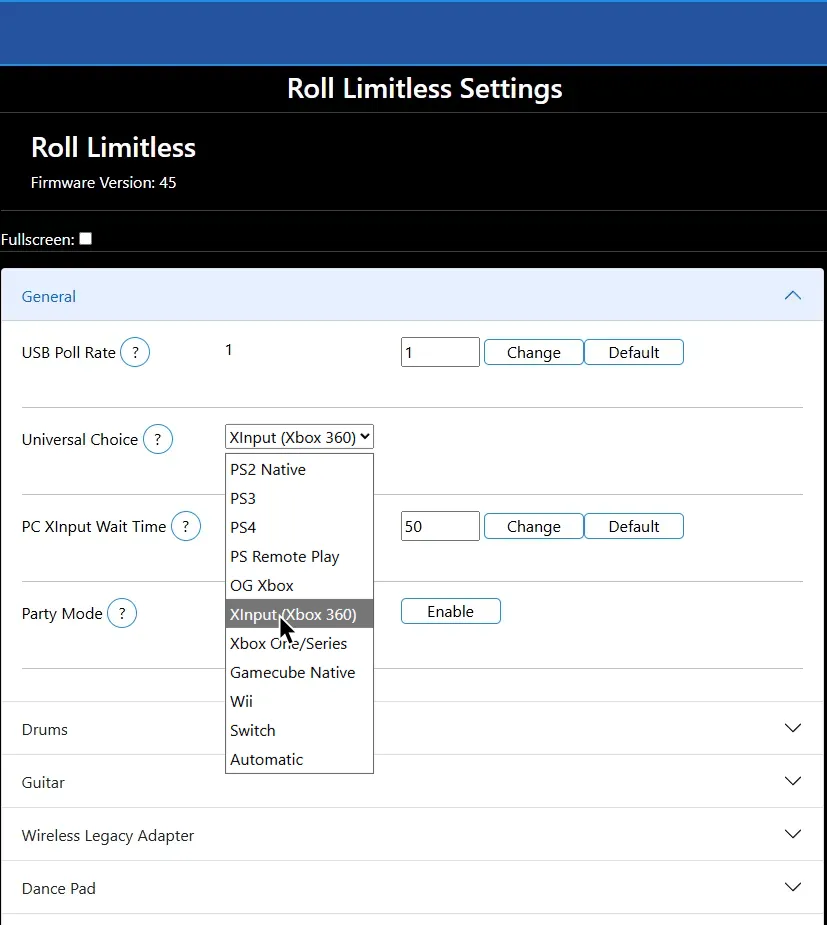Open the Party Mode help tooltip

122,613
